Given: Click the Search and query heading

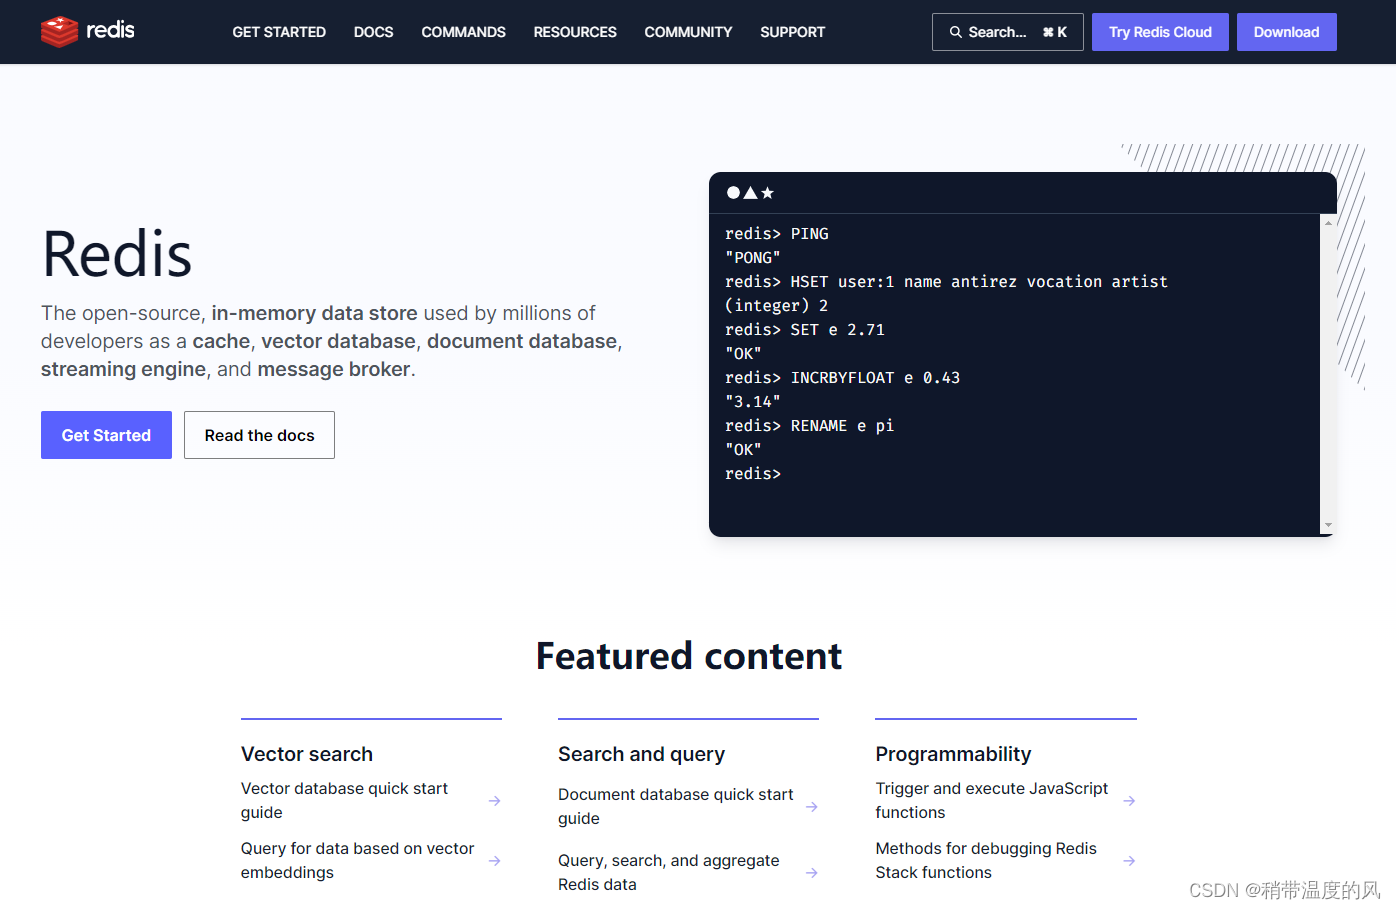Looking at the screenshot, I should (641, 754).
